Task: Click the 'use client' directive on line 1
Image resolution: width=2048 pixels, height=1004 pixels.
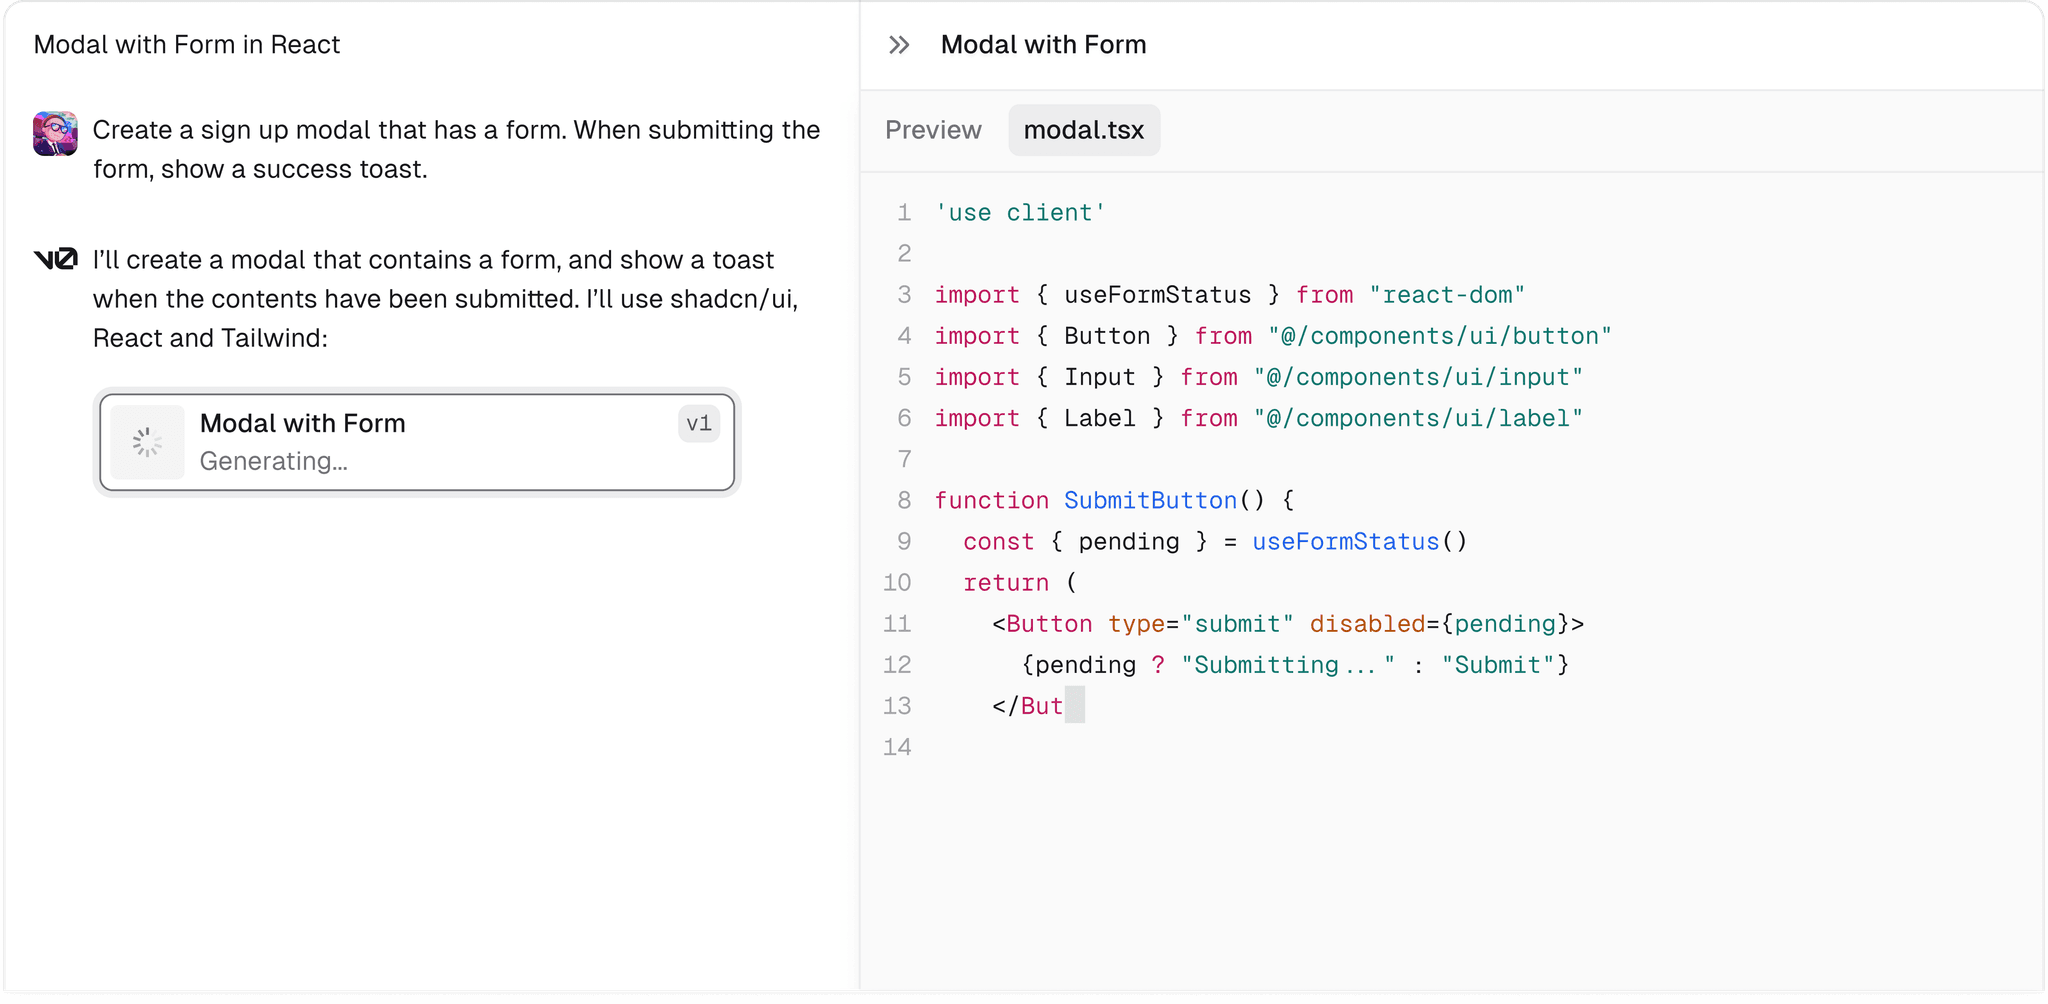Action: pyautogui.click(x=1019, y=213)
